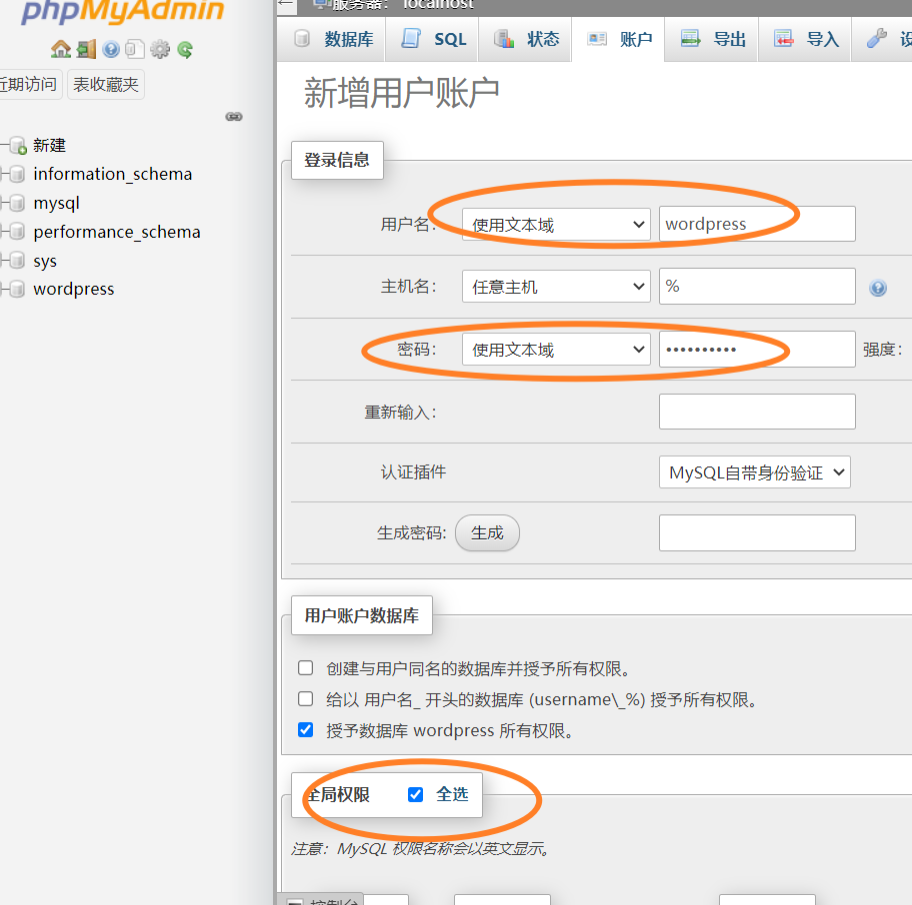Click the back arrow icon at top
This screenshot has width=912, height=905.
[285, 4]
